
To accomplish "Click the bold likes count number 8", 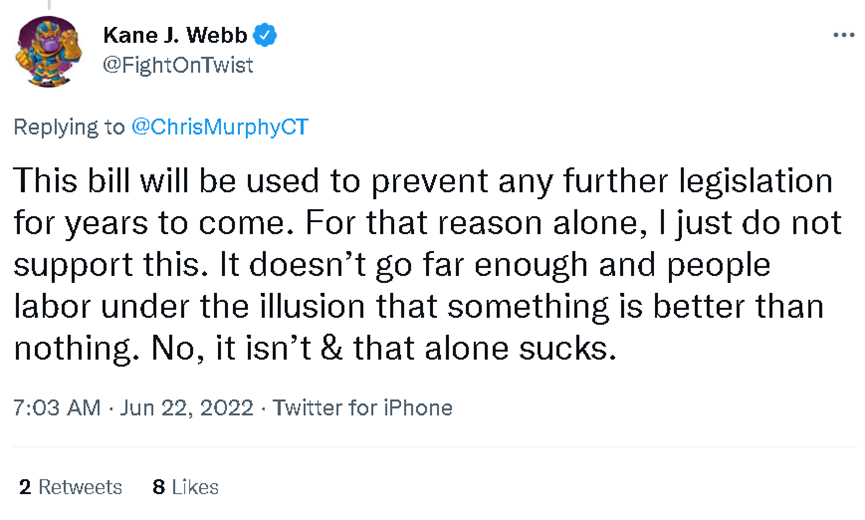I will [x=159, y=487].
